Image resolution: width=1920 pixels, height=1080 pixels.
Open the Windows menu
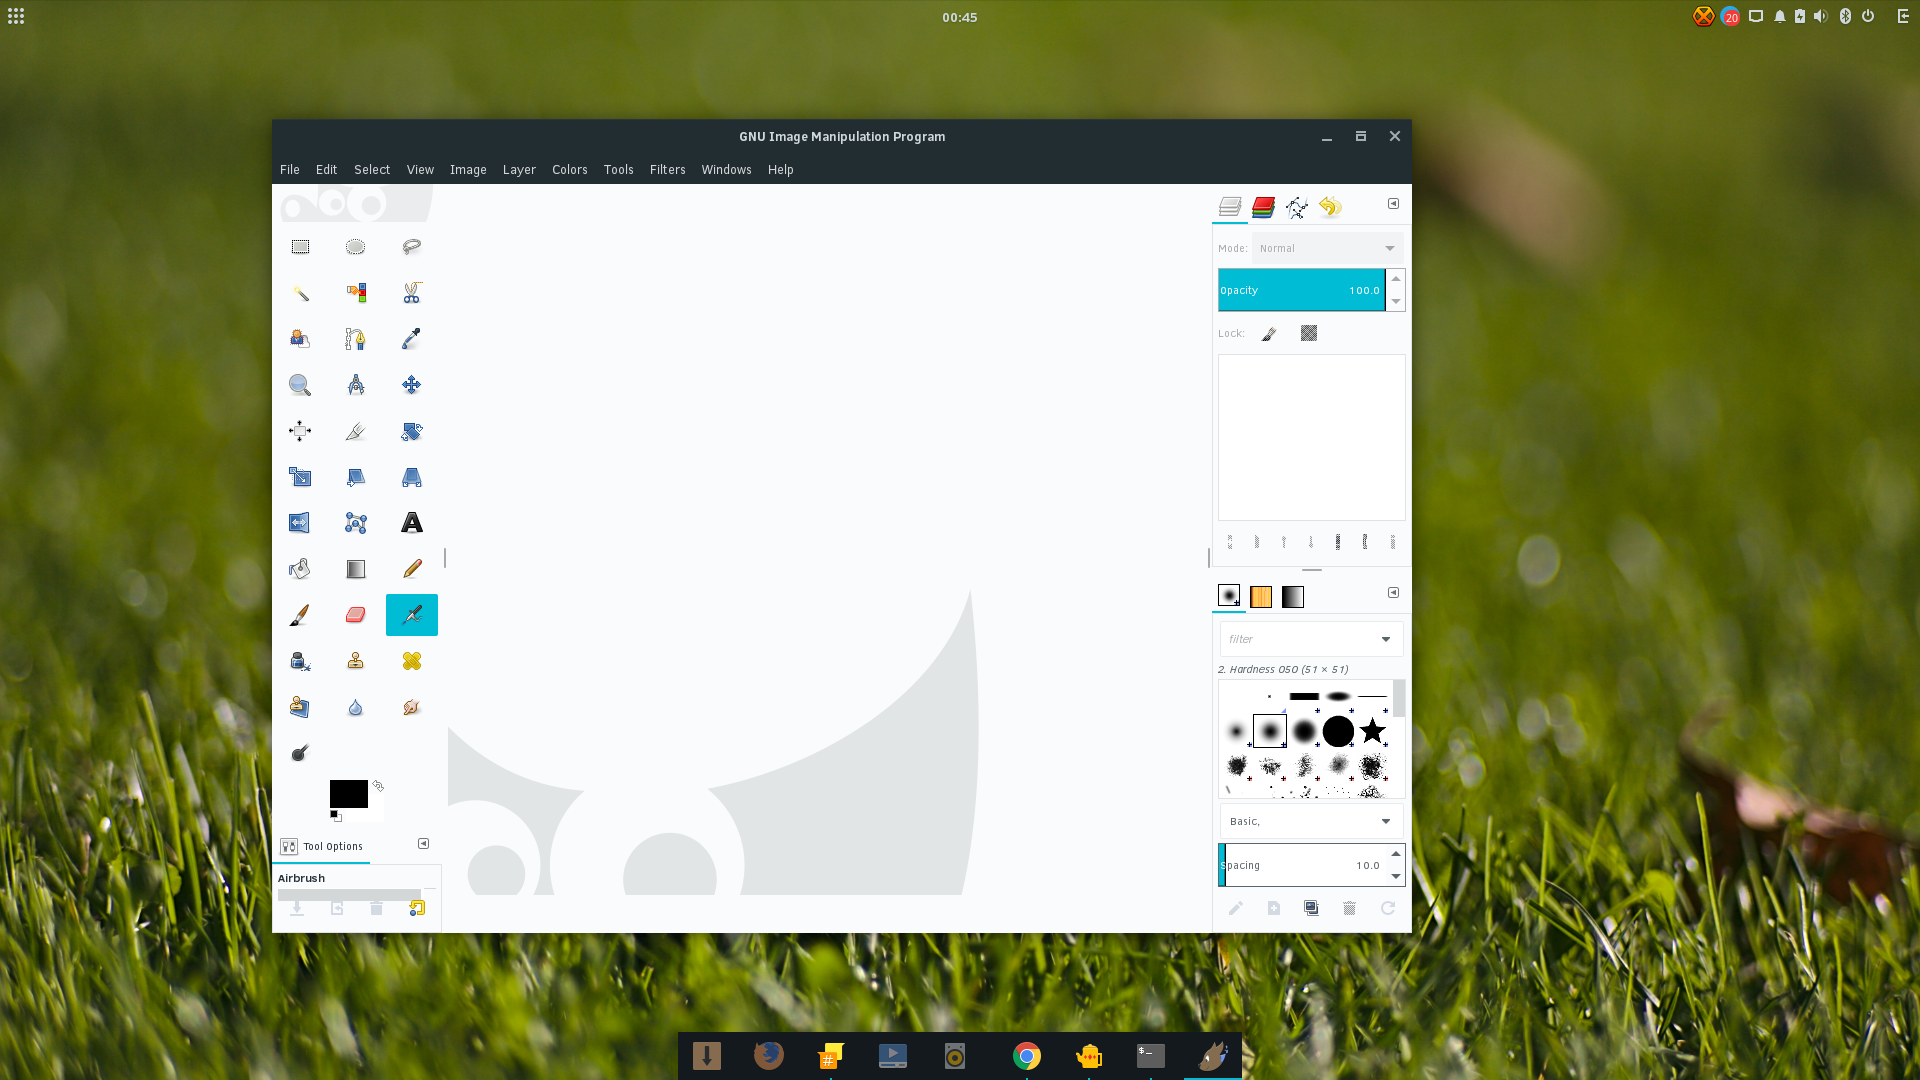[x=726, y=170]
